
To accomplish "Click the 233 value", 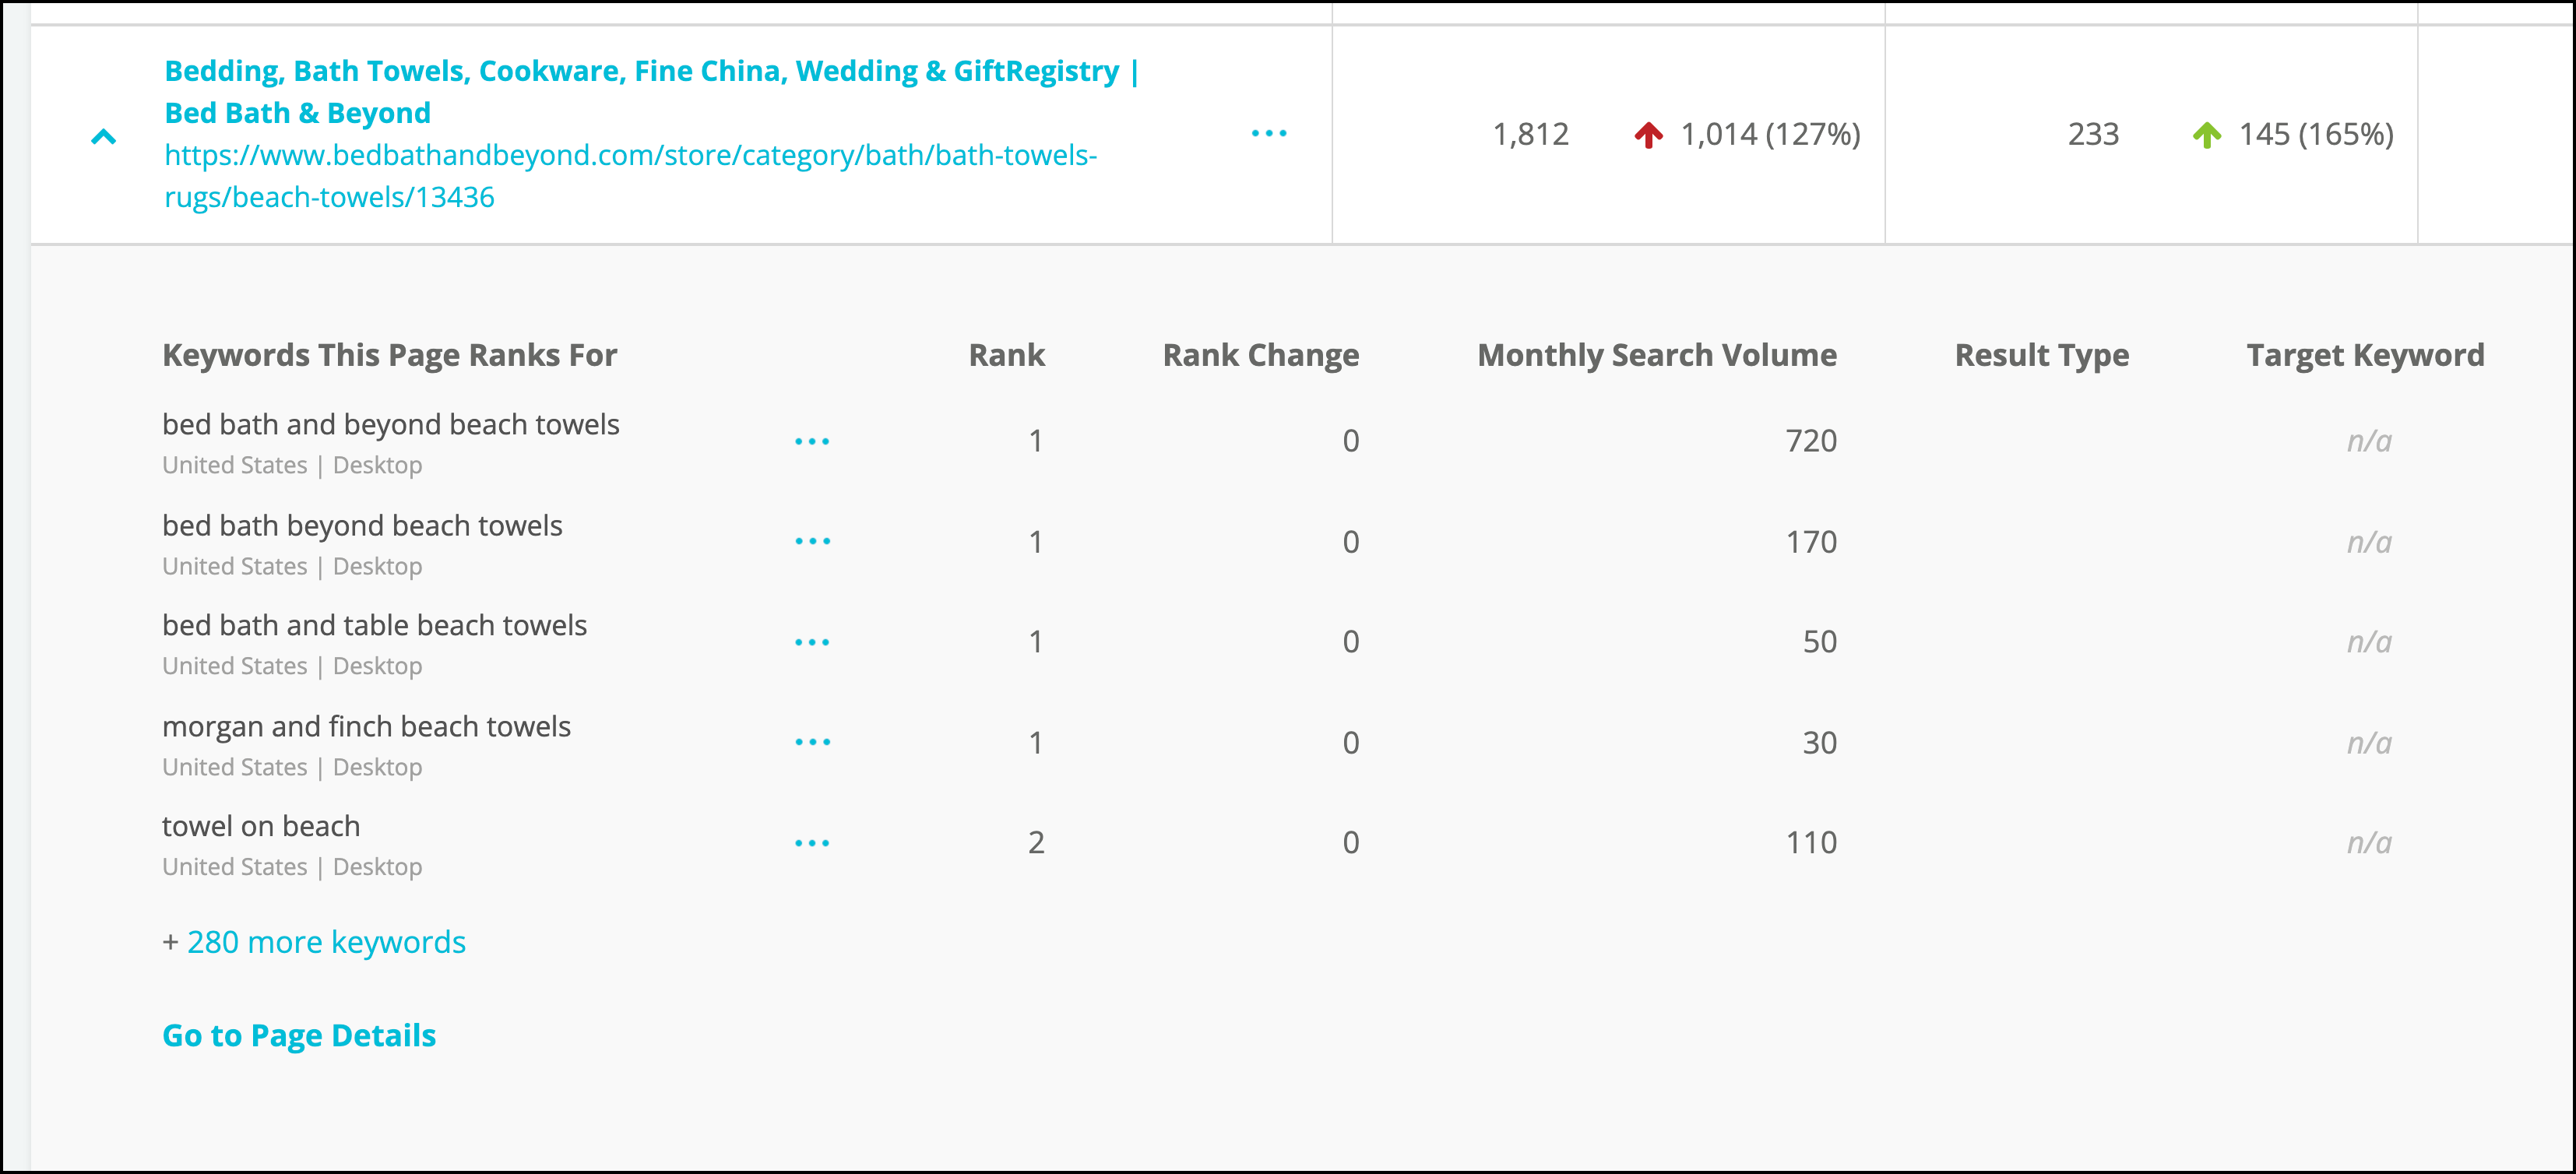I will [x=2093, y=134].
